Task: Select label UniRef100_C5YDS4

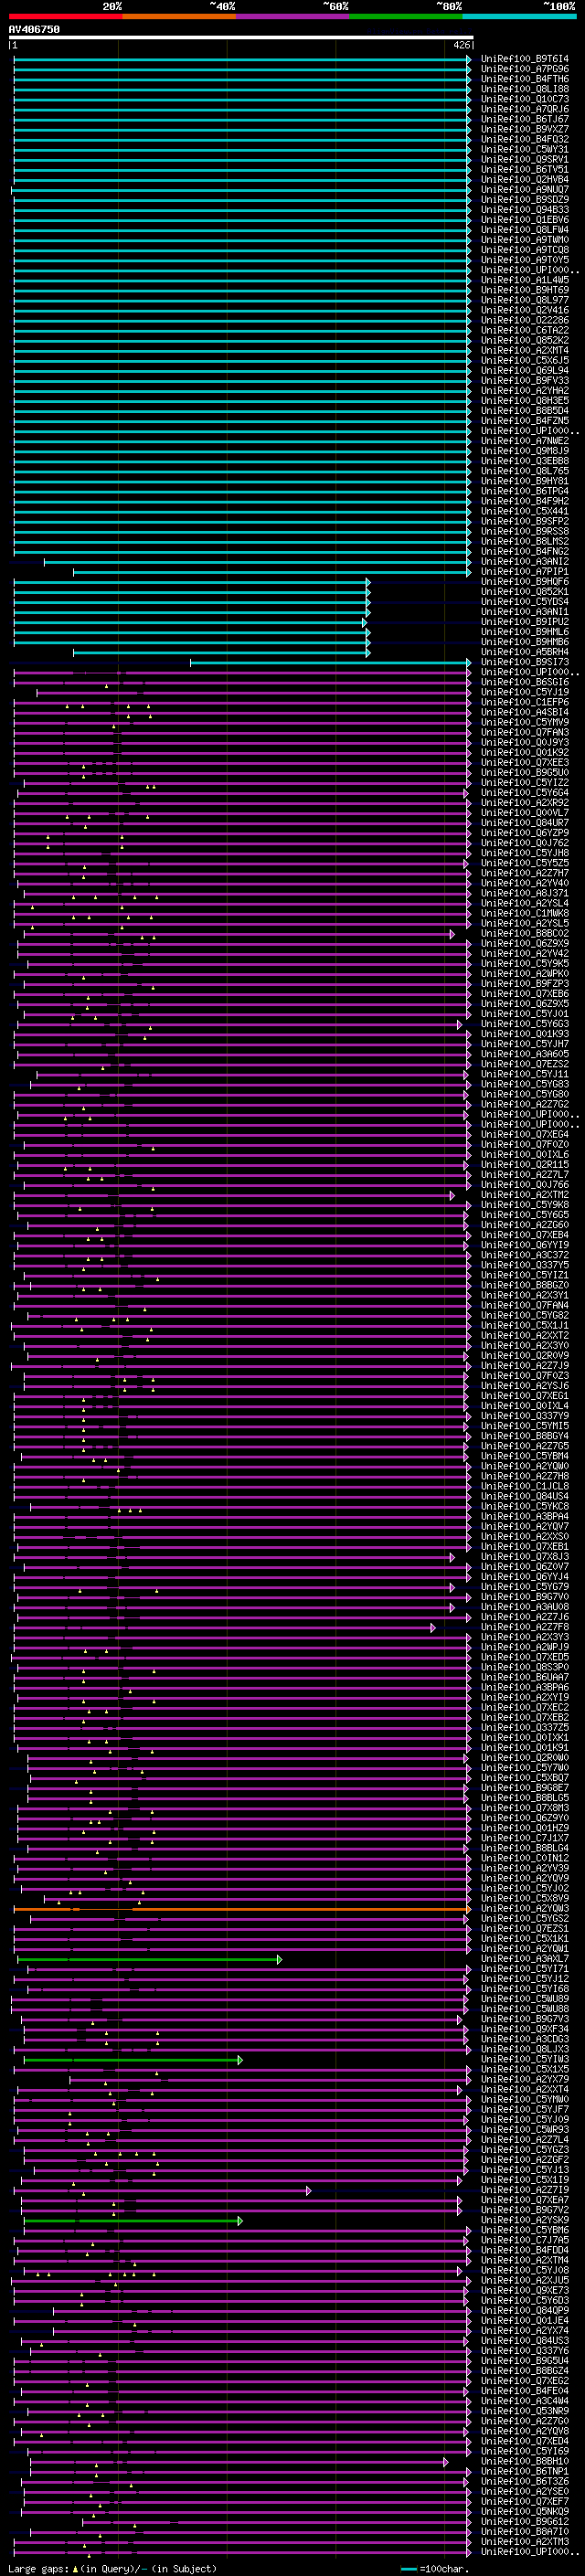Action: pyautogui.click(x=525, y=602)
